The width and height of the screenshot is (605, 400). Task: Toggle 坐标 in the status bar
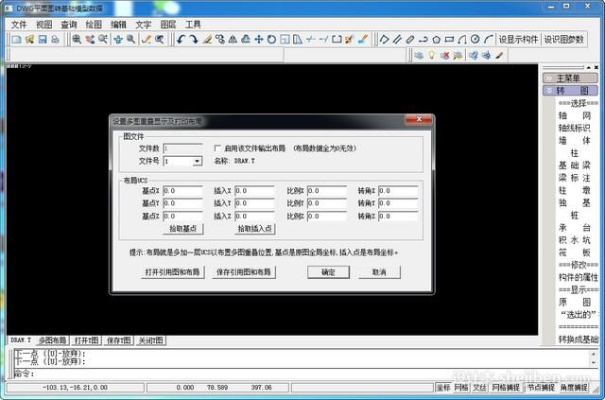443,387
